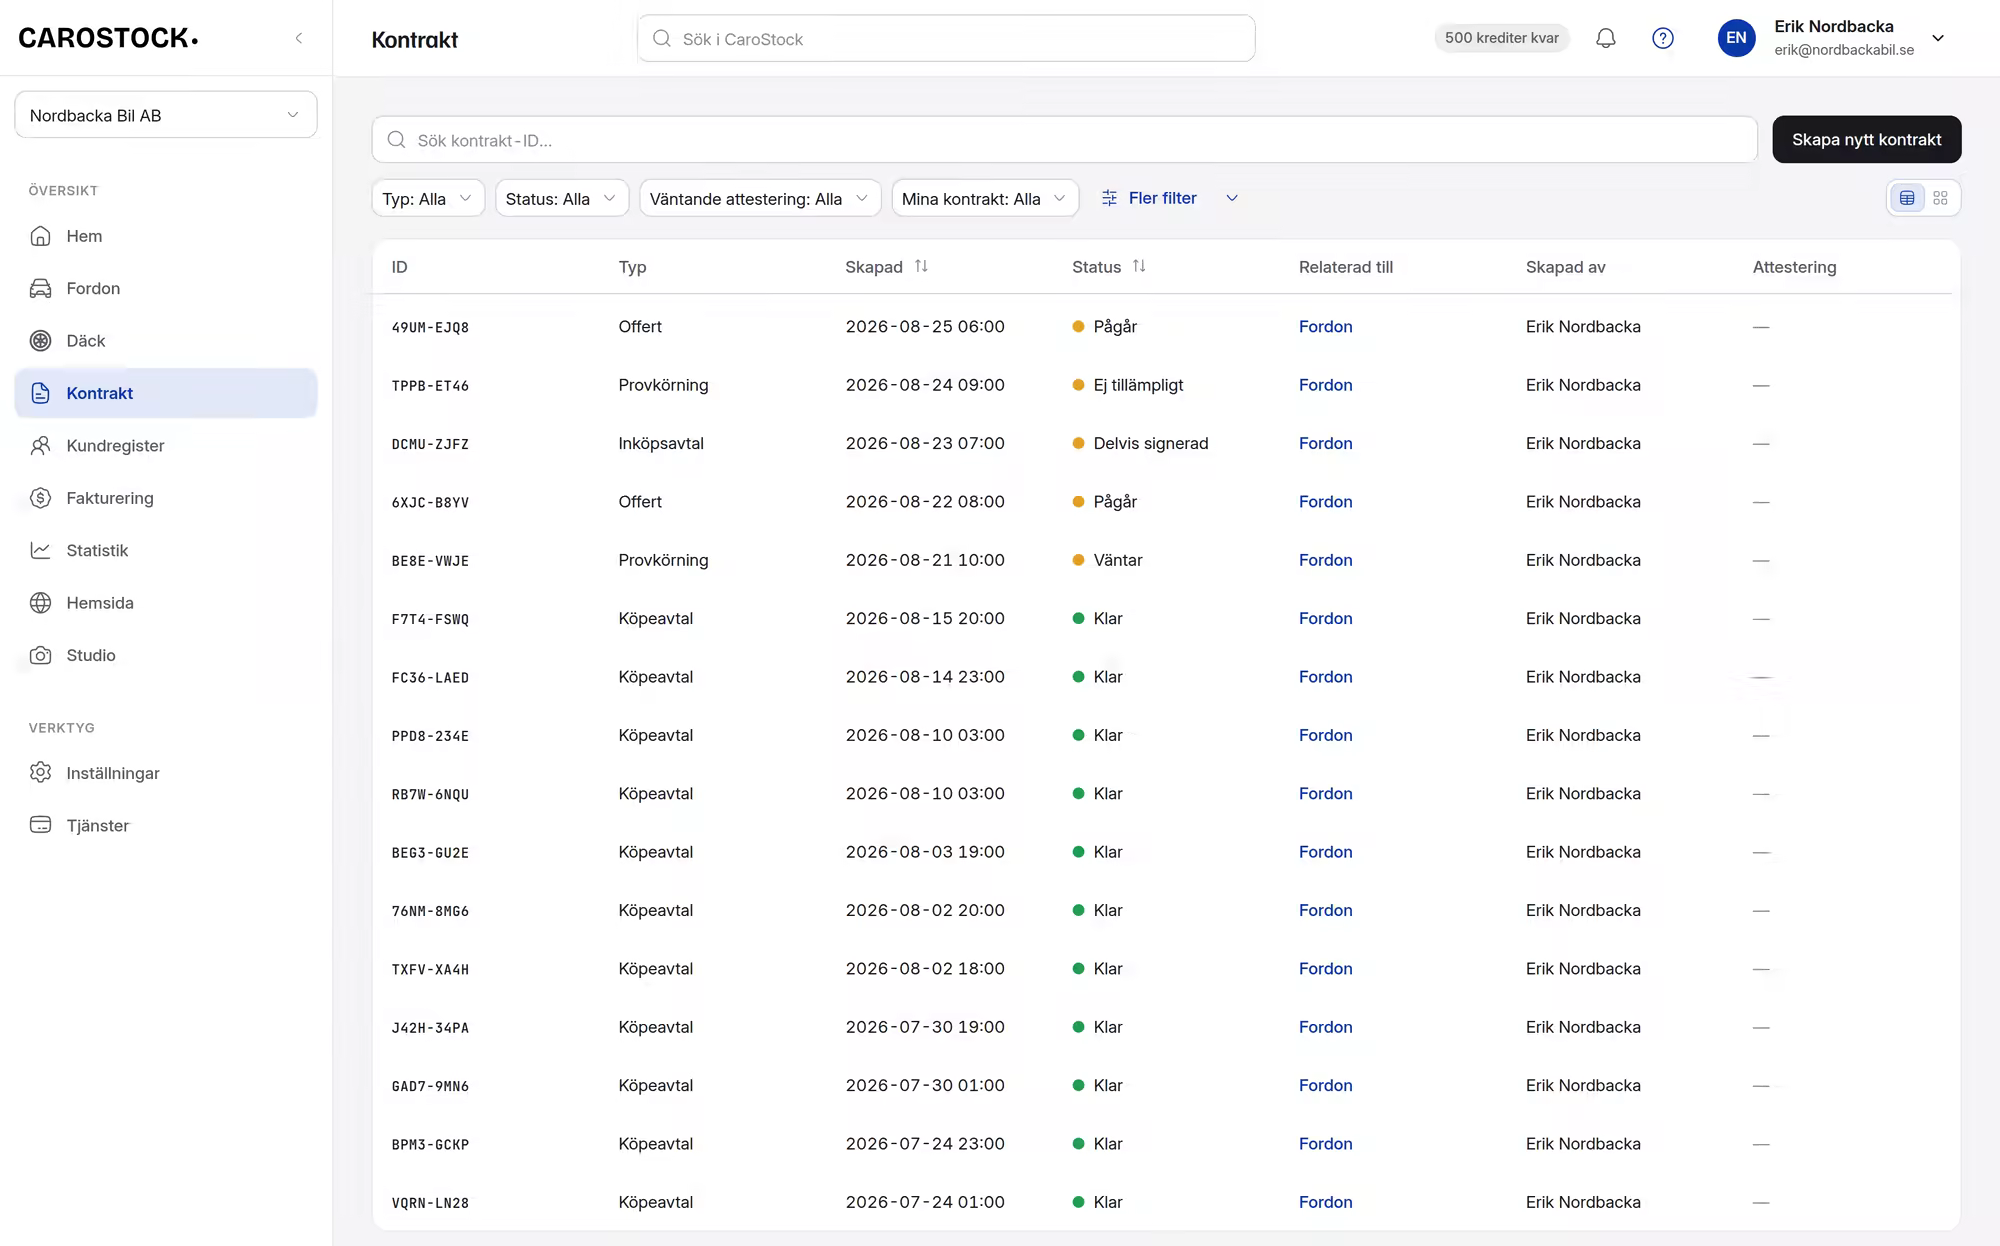
Task: Click Skapa nytt kontrakt
Action: pos(1866,139)
